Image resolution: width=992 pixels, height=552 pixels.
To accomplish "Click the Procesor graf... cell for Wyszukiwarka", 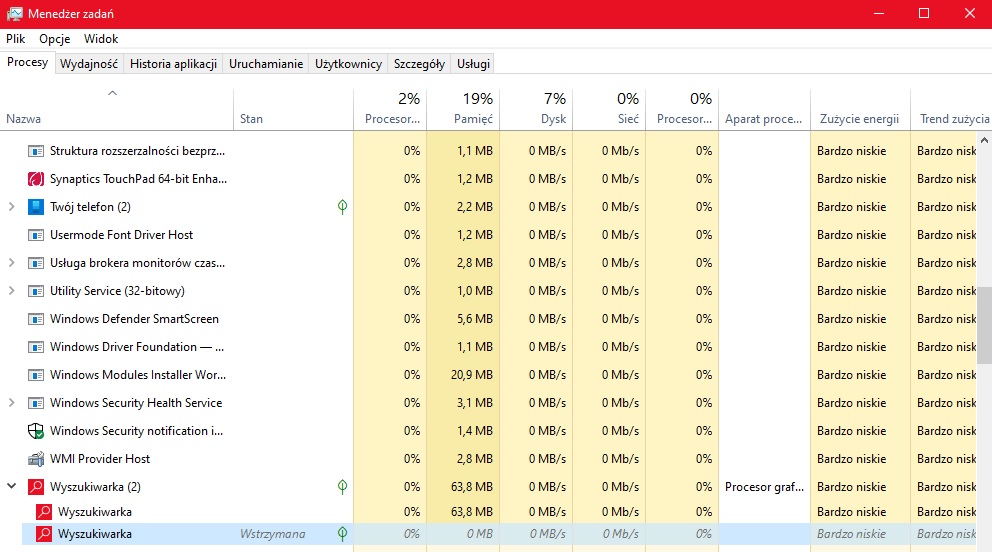I will [x=764, y=487].
